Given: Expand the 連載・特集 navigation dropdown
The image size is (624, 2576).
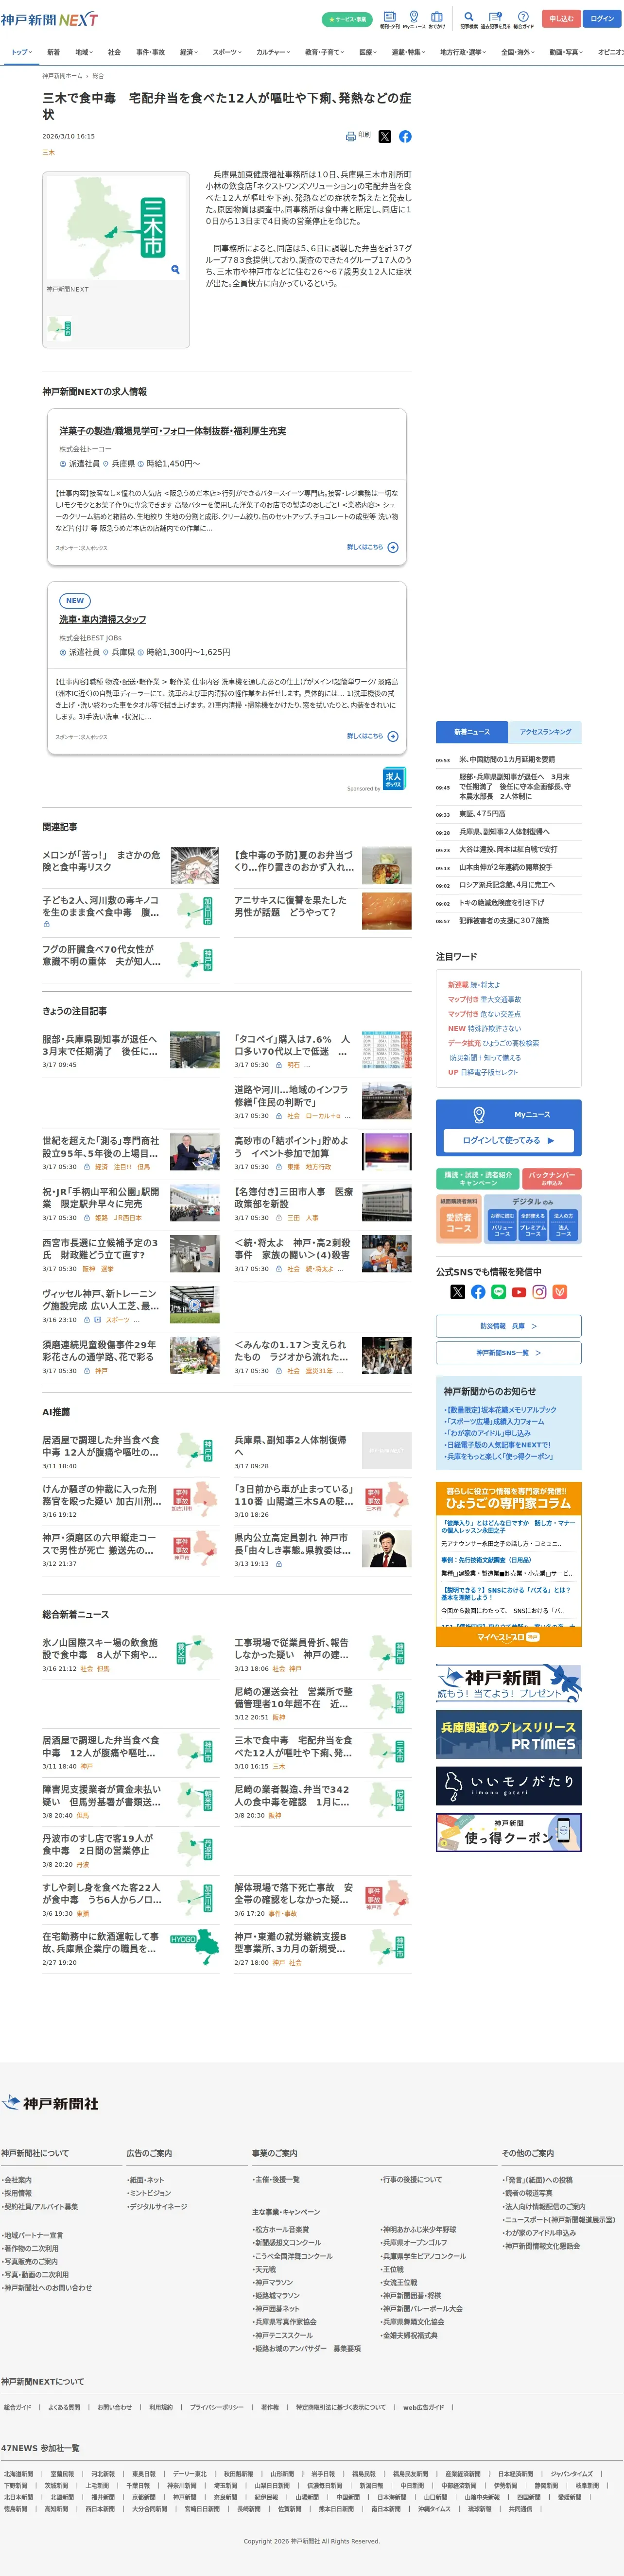Looking at the screenshot, I should (x=408, y=52).
